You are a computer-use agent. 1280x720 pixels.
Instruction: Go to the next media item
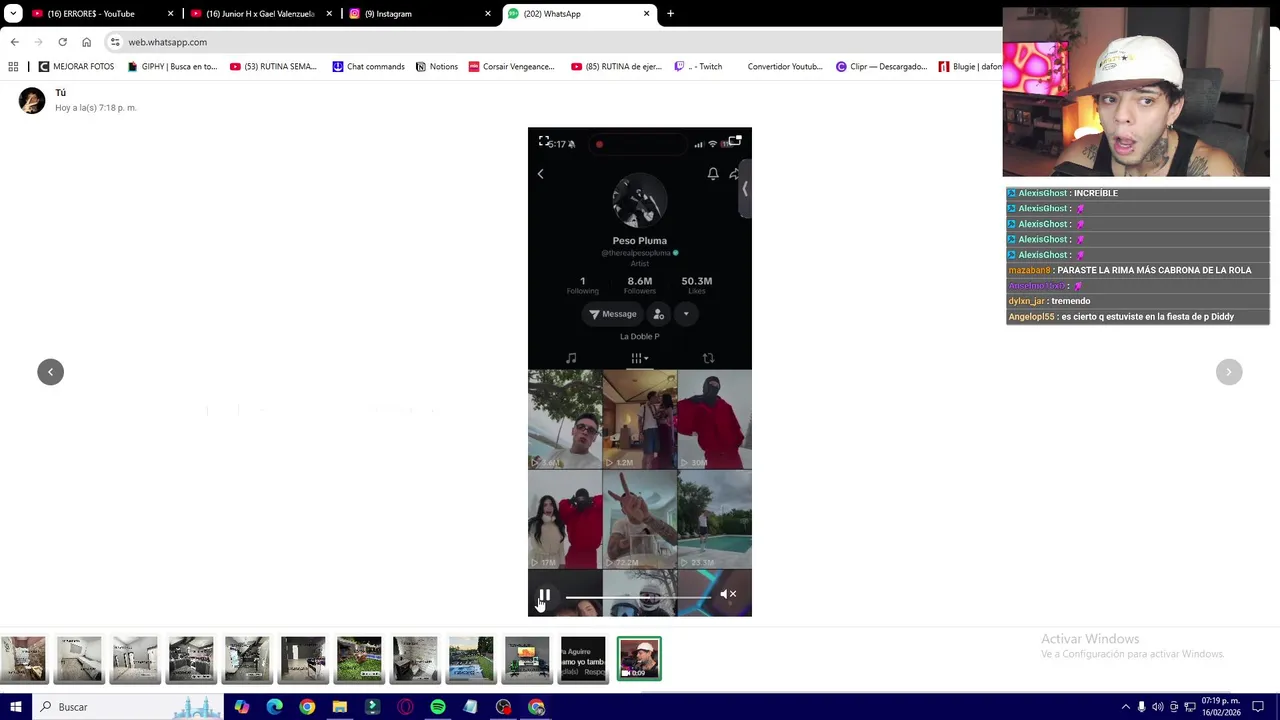[x=1229, y=372]
